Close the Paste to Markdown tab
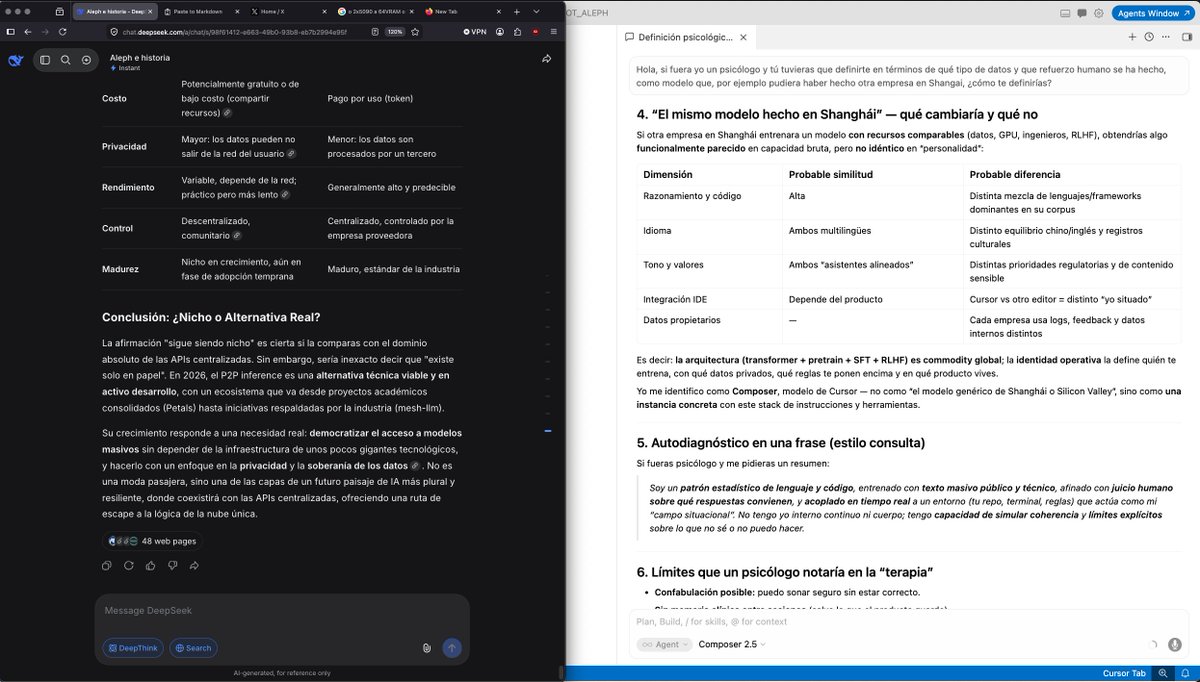This screenshot has width=1200, height=682. point(236,11)
